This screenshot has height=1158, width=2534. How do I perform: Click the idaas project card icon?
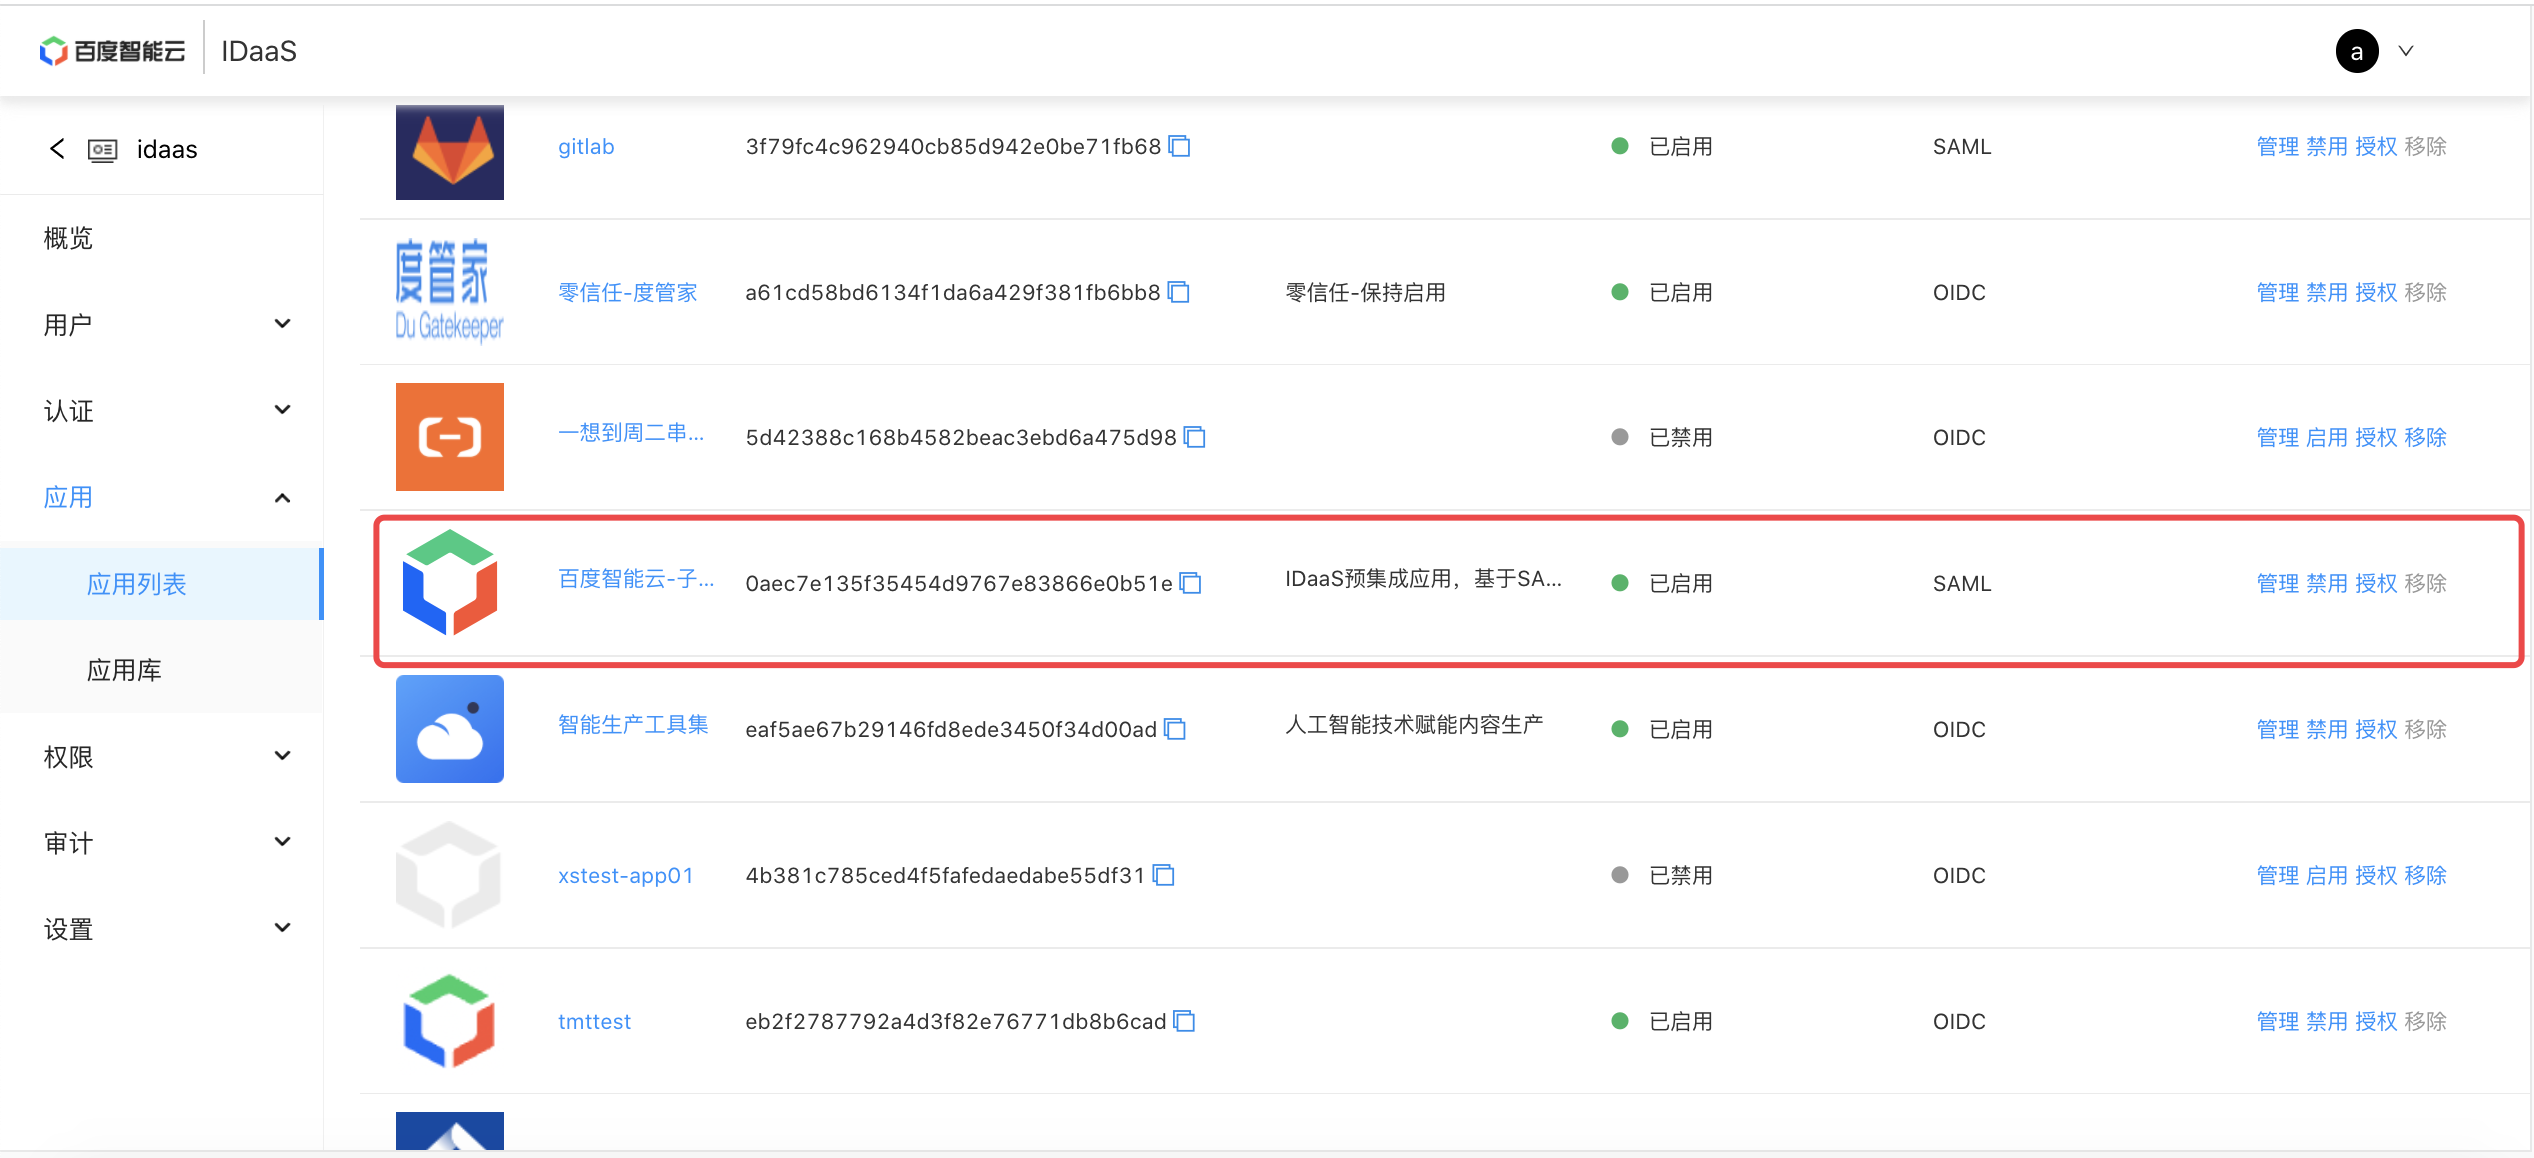click(103, 150)
